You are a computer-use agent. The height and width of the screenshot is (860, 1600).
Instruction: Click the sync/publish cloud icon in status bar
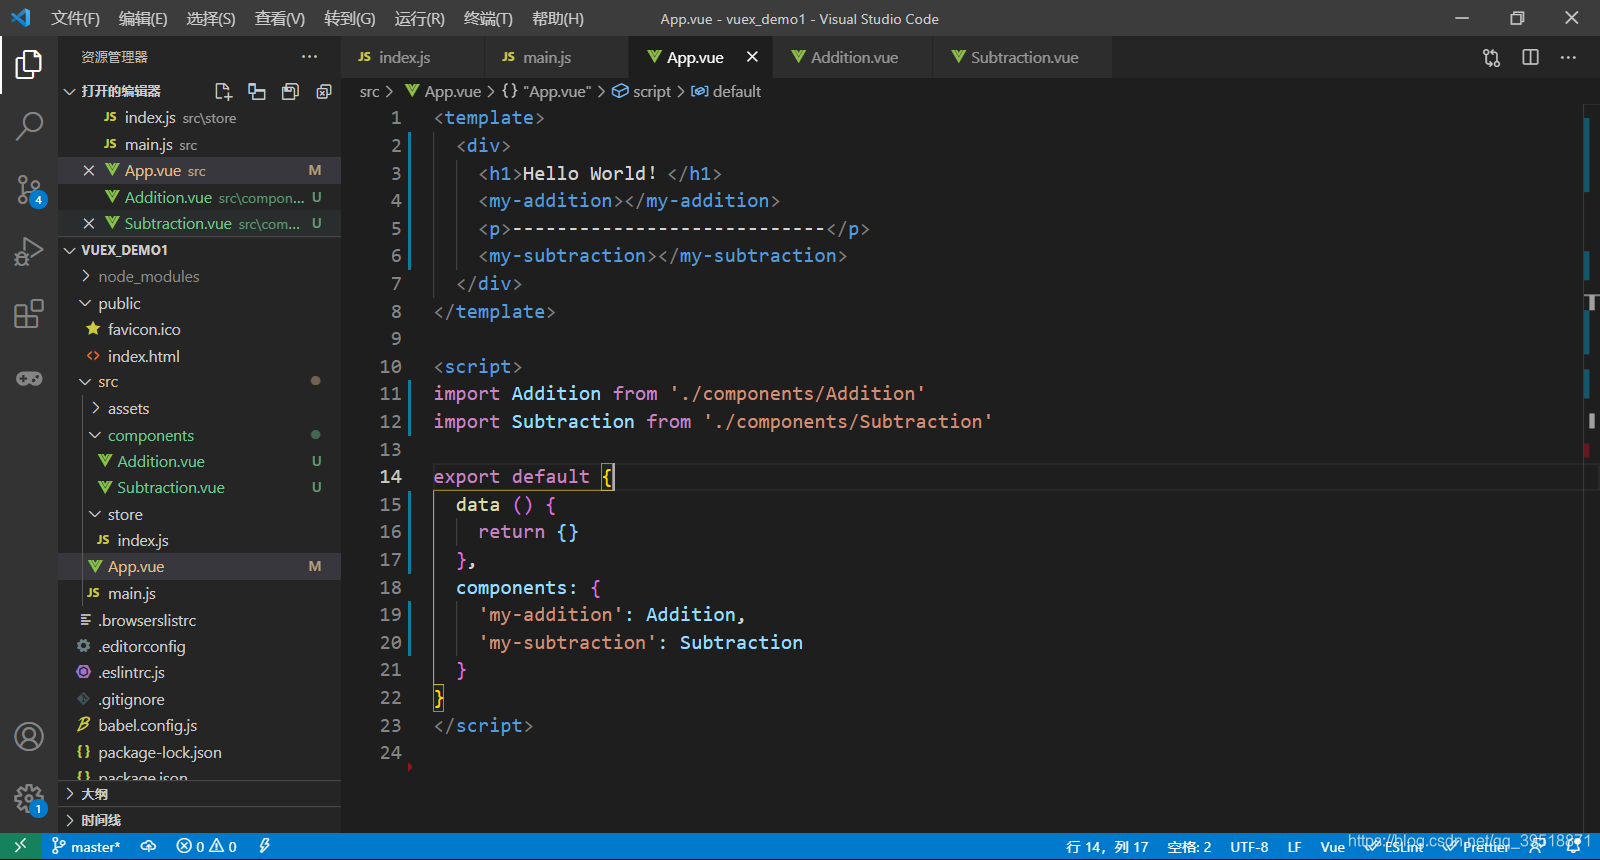pos(148,846)
